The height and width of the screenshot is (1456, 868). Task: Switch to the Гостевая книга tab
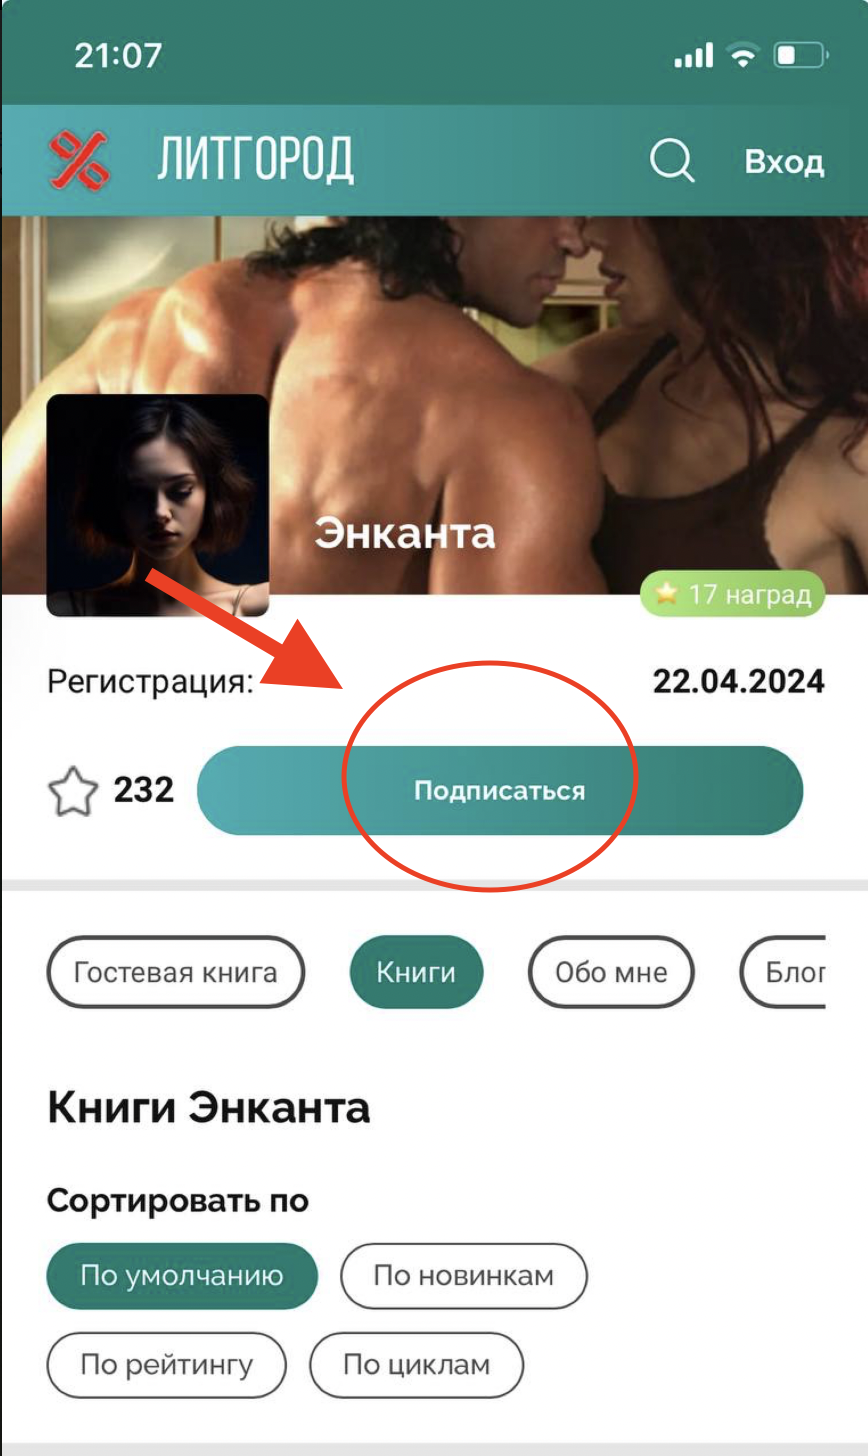pyautogui.click(x=176, y=972)
